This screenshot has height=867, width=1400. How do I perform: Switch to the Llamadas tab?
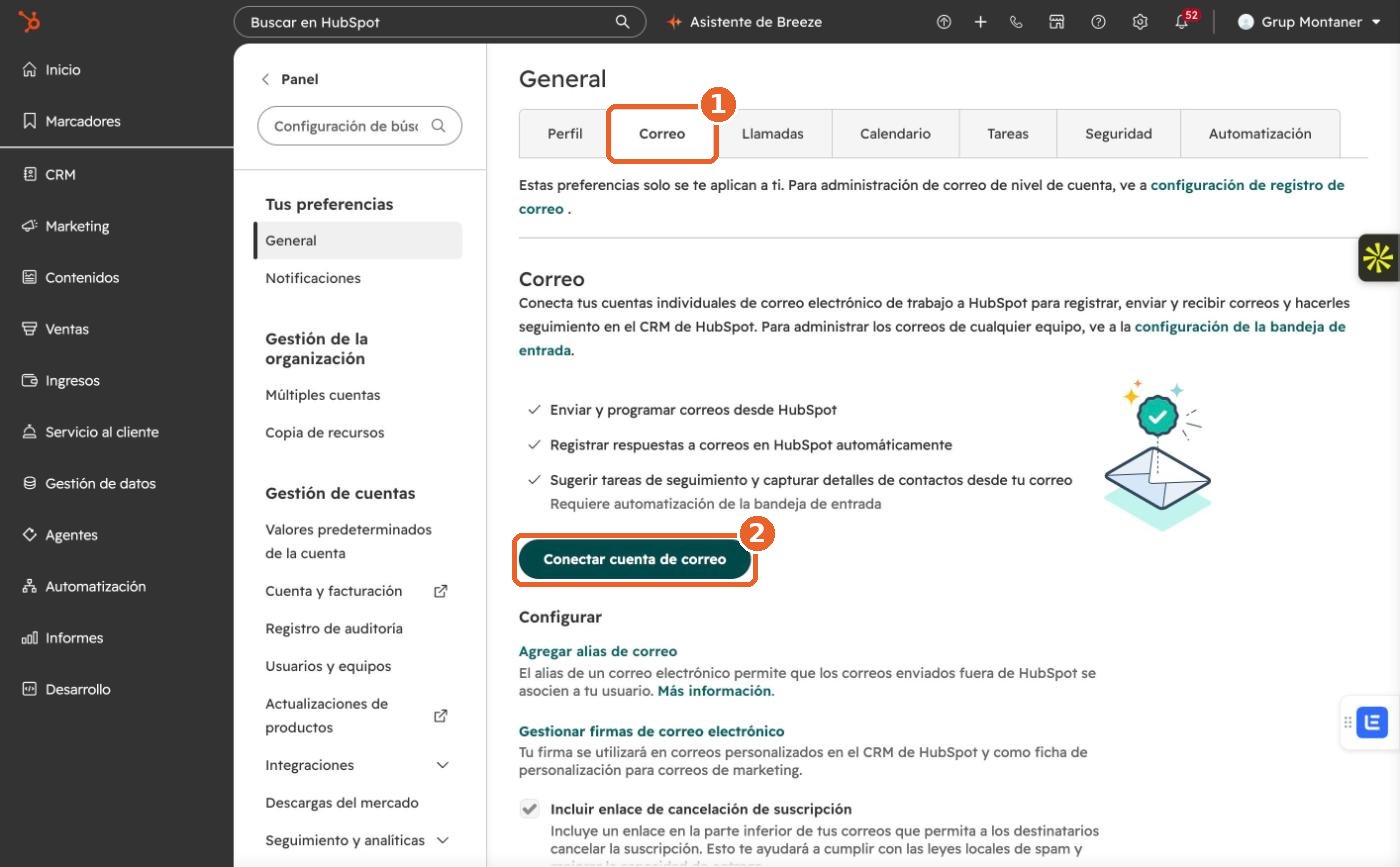[x=773, y=133]
